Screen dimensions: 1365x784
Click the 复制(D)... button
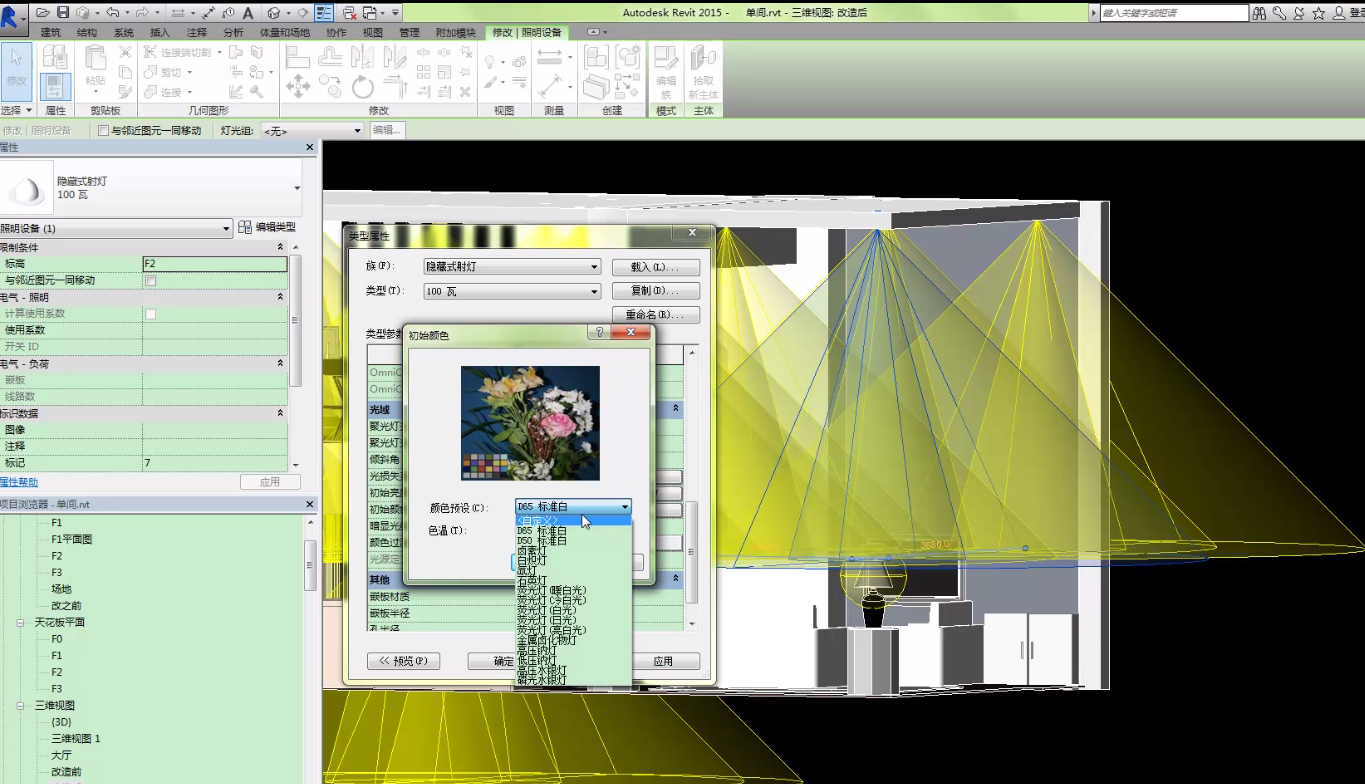[655, 291]
